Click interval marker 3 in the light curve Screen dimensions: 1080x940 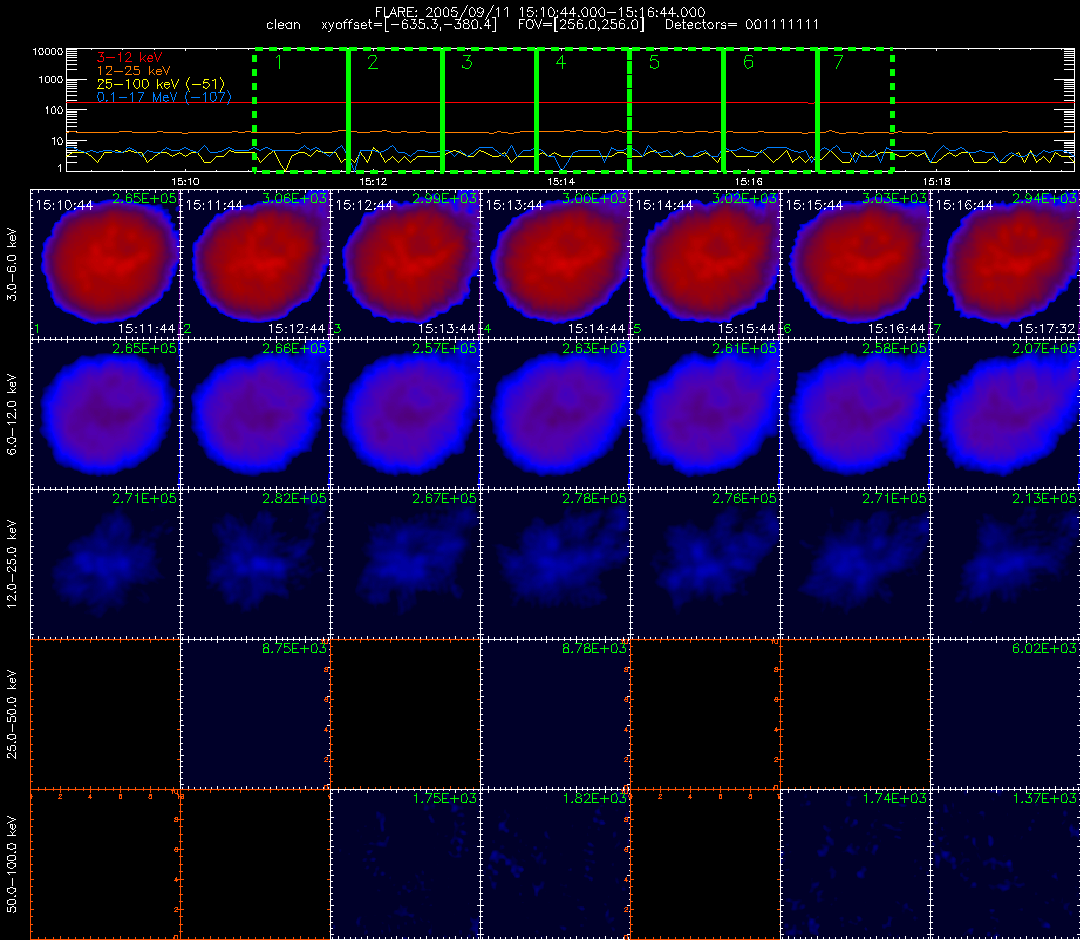pos(467,63)
